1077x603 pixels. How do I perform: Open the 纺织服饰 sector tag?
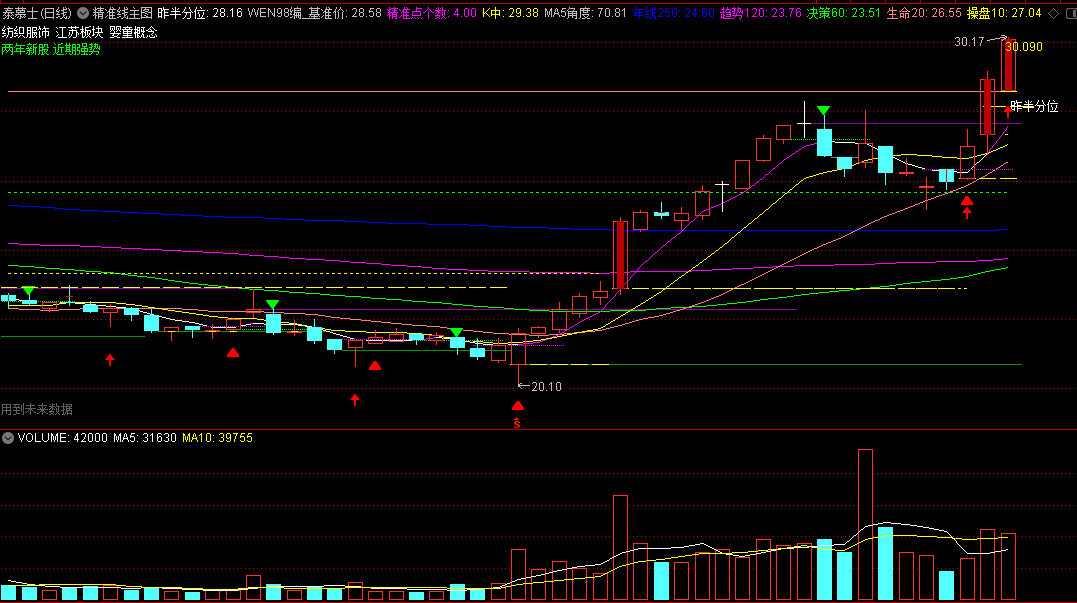pyautogui.click(x=25, y=32)
